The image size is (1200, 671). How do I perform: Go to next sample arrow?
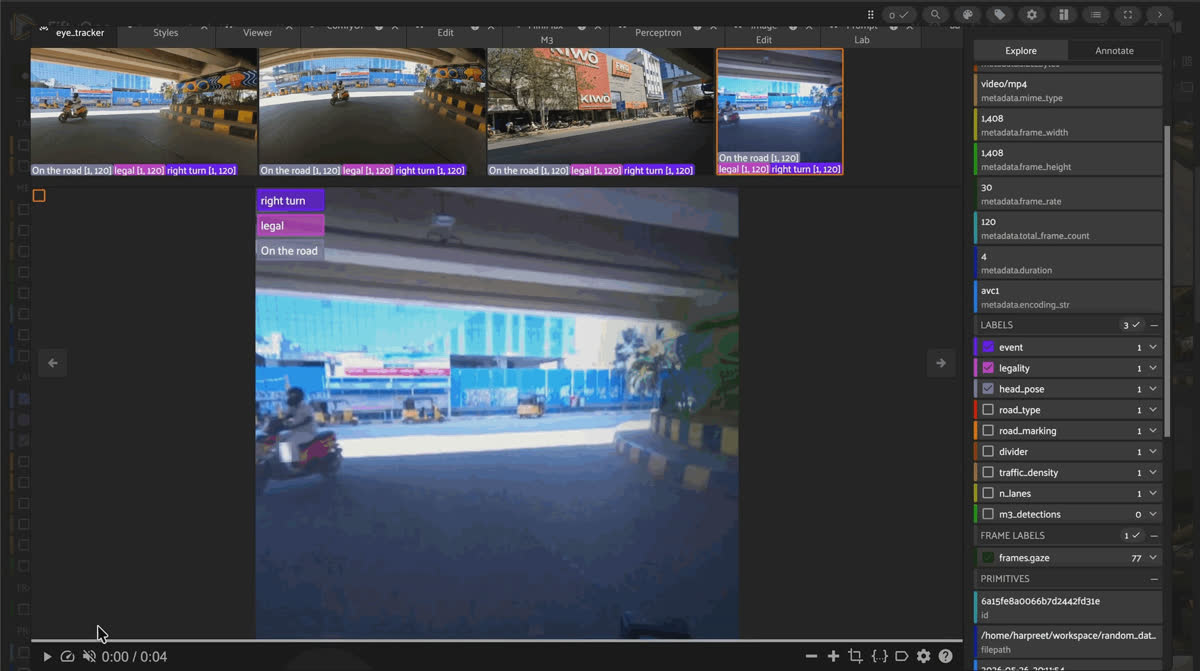click(940, 363)
